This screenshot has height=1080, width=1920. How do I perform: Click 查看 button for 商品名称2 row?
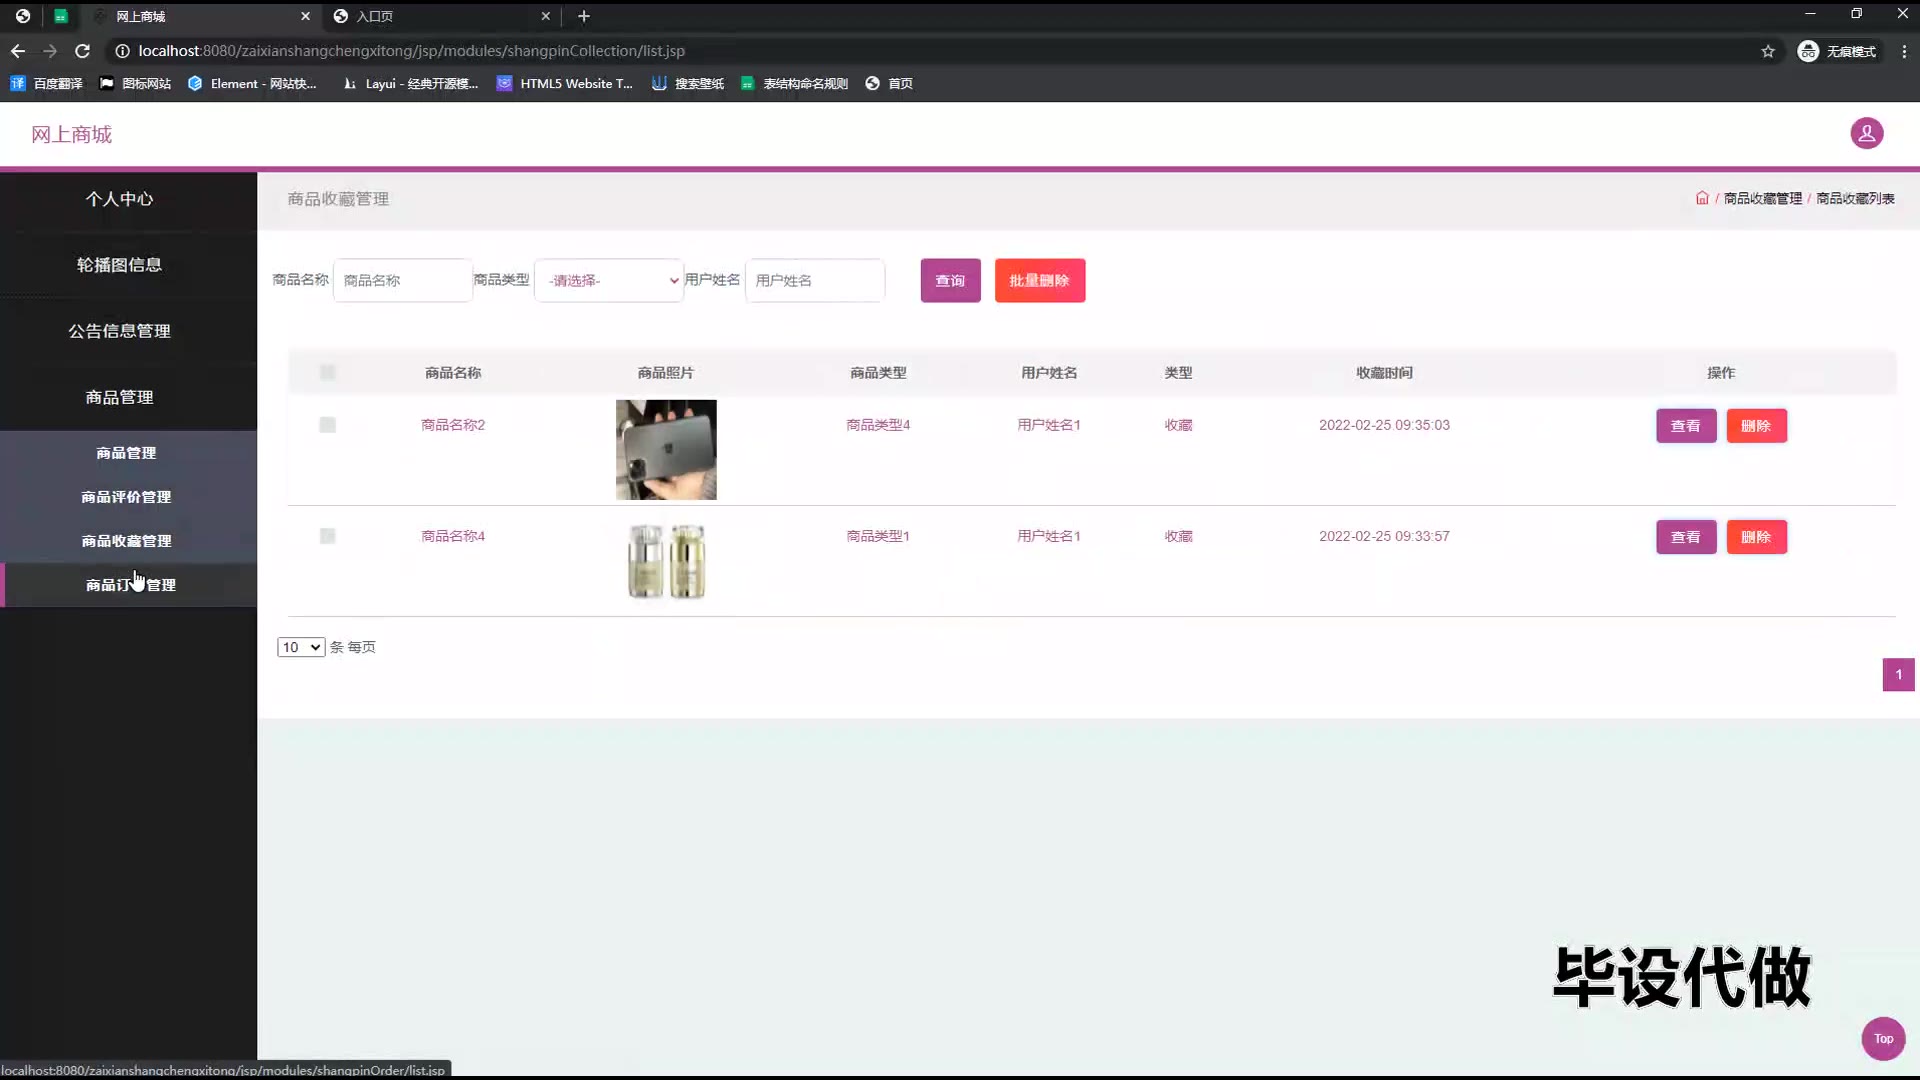click(1685, 426)
